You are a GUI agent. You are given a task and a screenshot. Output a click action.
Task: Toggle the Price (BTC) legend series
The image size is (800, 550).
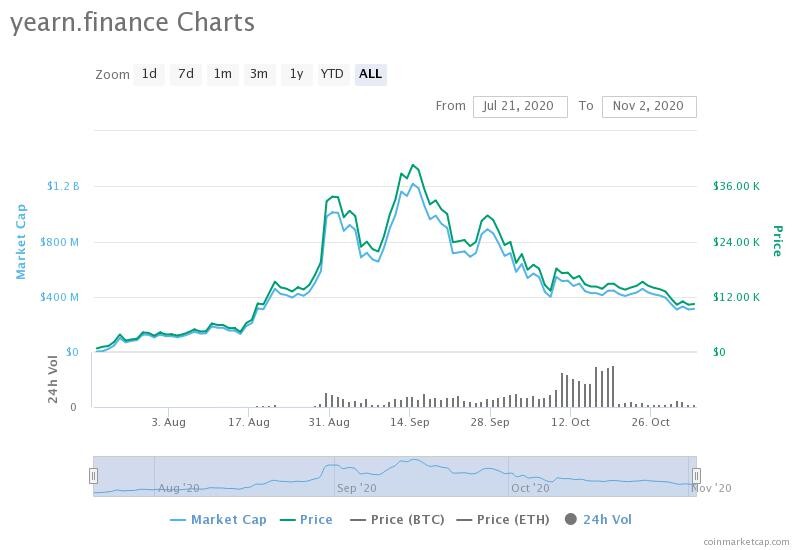(x=397, y=520)
